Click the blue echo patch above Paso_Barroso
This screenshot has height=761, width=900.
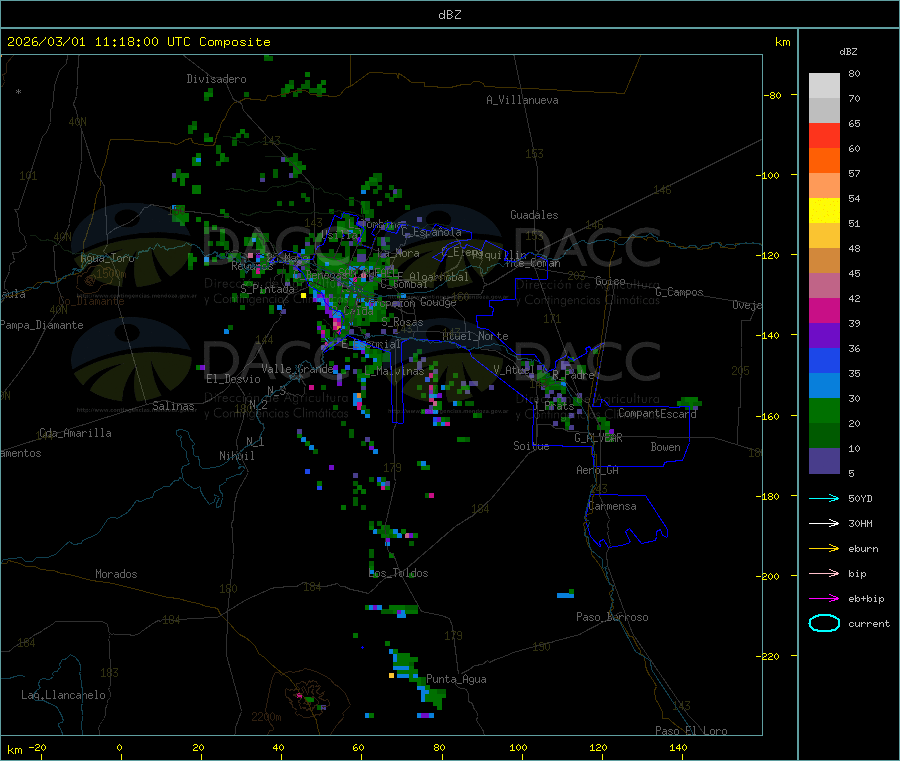click(565, 594)
